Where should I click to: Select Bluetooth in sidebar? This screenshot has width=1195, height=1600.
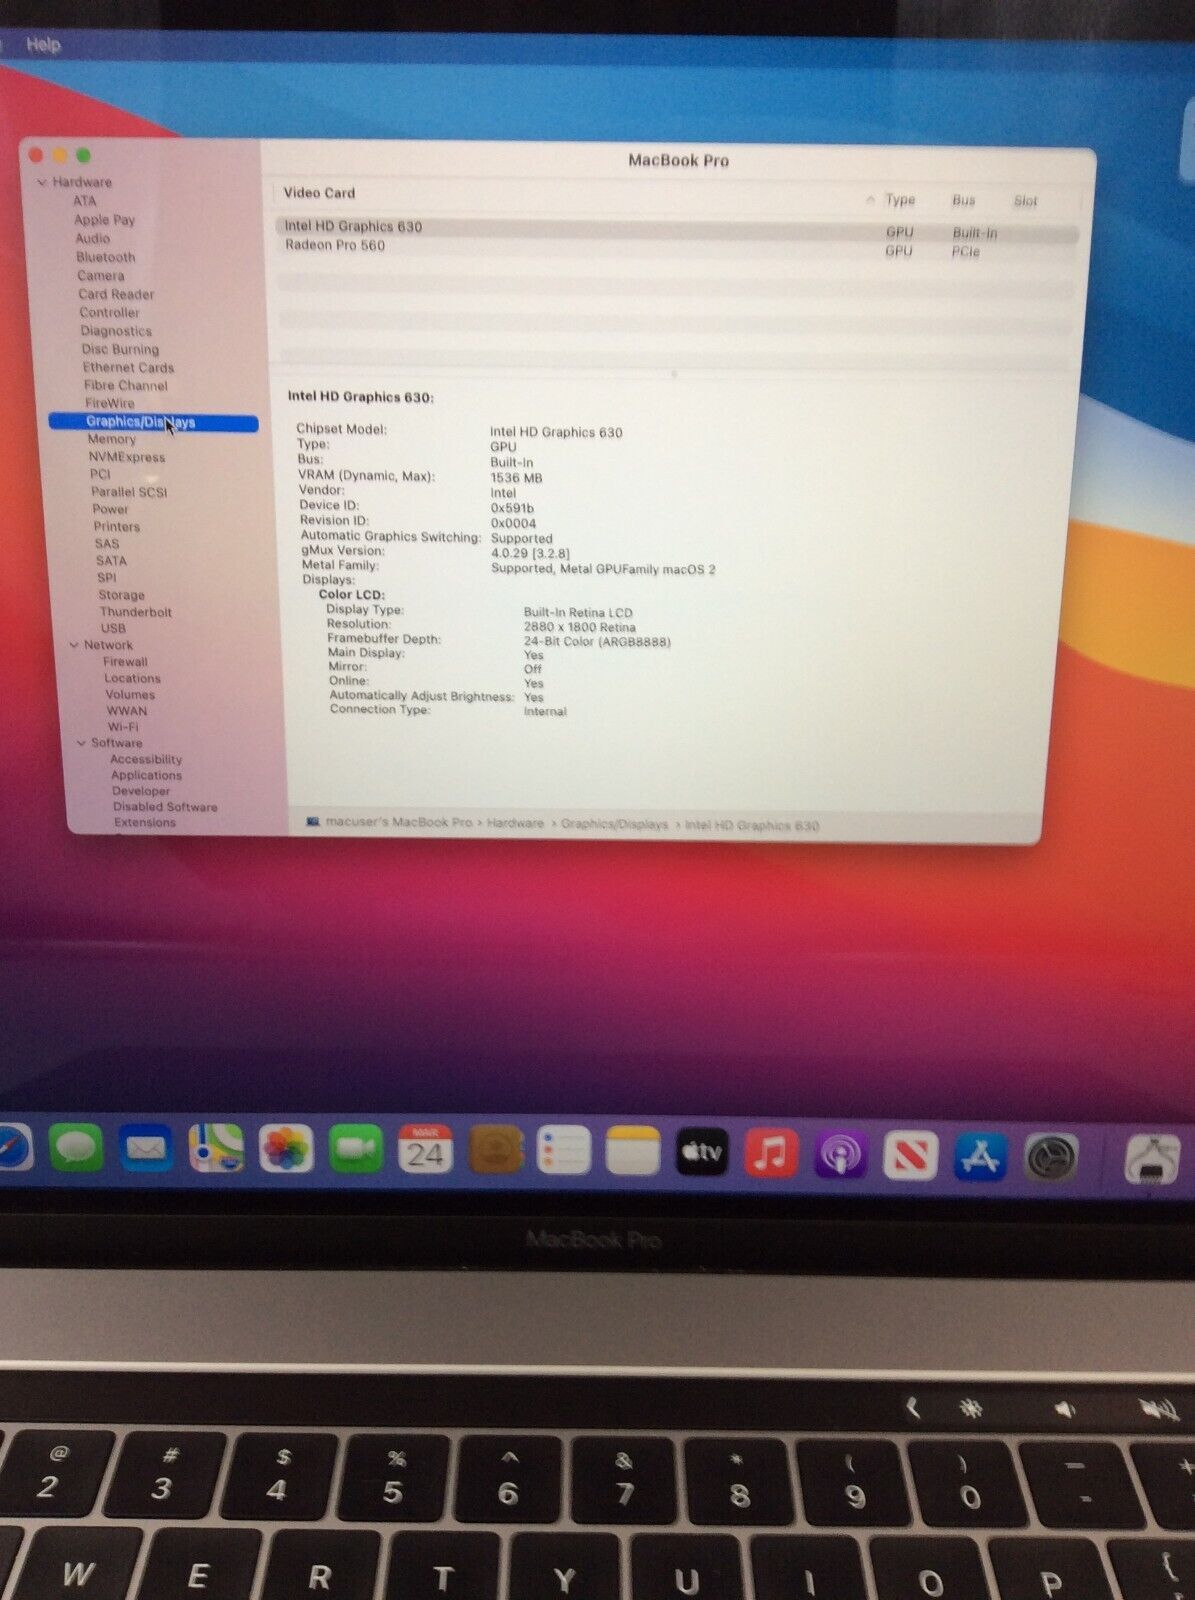(105, 257)
